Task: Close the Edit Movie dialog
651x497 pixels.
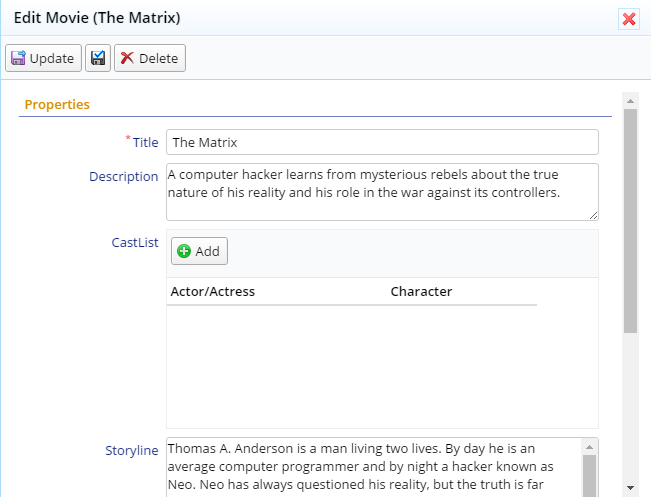Action: tap(629, 19)
